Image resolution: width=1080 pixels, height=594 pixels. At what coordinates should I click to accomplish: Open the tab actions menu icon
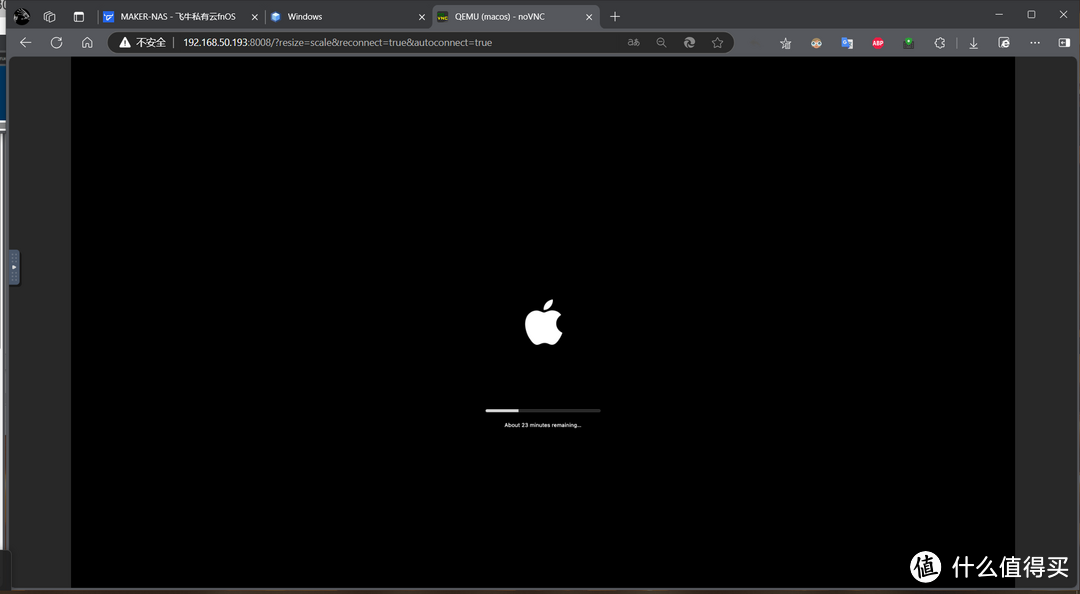78,16
